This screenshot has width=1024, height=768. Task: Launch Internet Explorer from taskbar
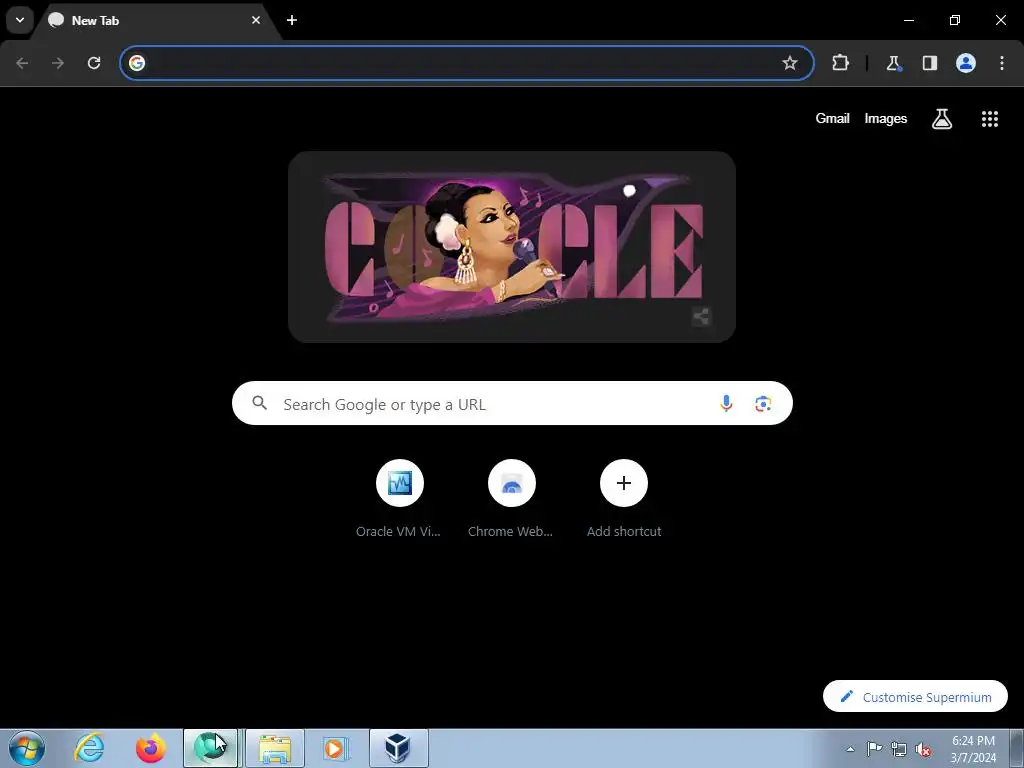[89, 748]
